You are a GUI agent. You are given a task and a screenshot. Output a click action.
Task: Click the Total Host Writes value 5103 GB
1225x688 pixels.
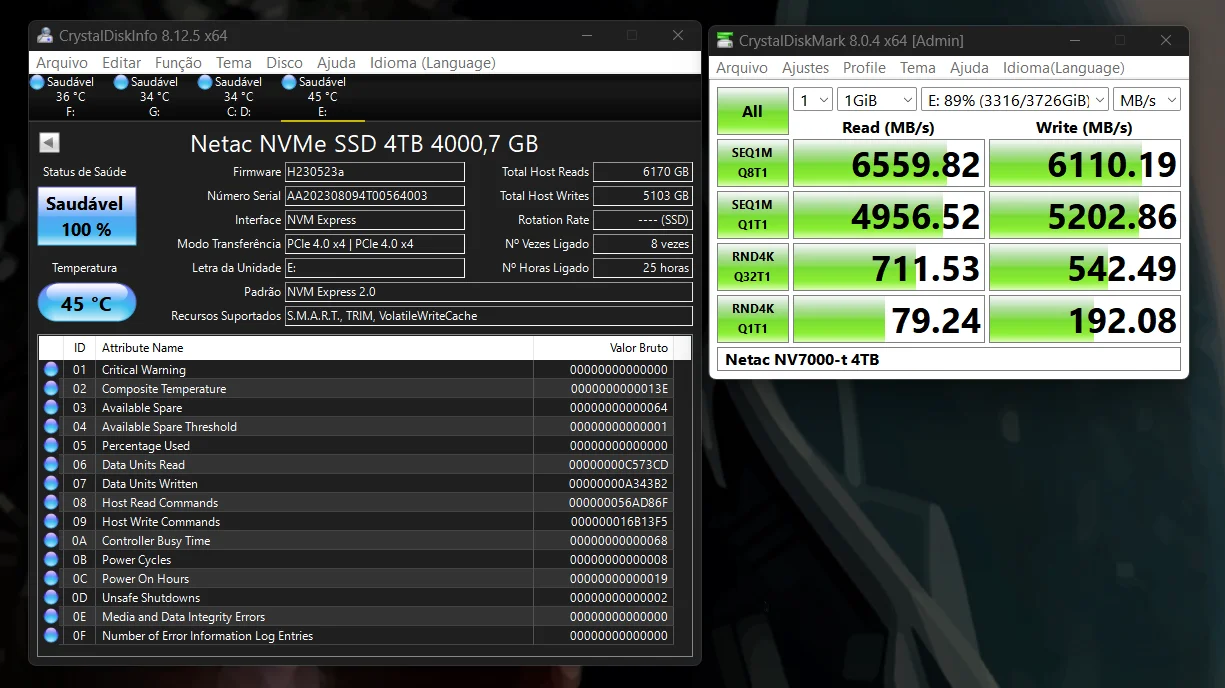coord(642,196)
